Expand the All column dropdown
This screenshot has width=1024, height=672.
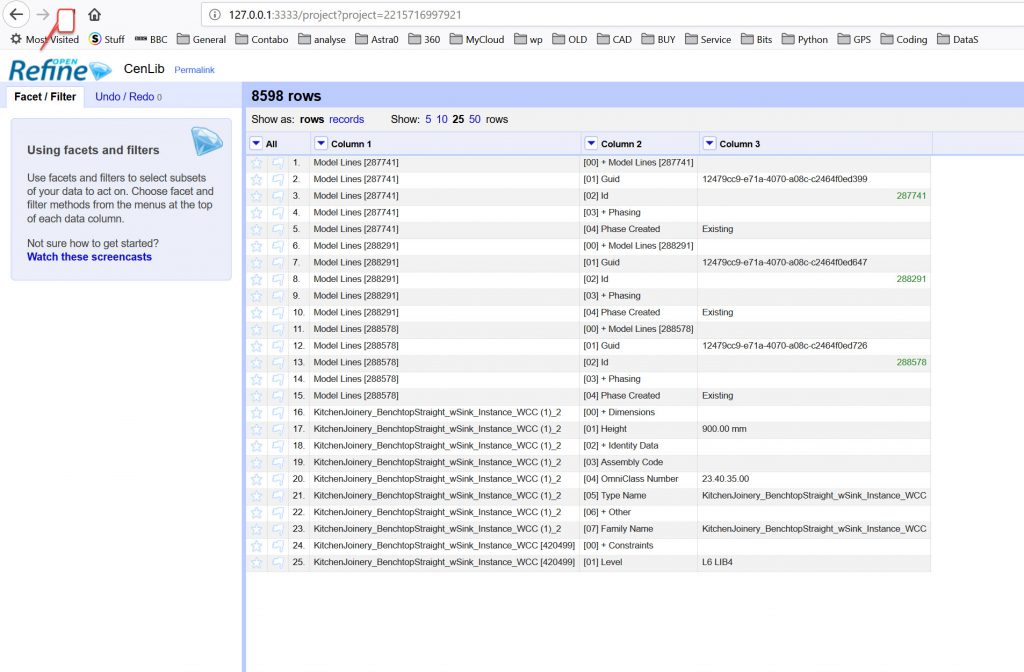click(x=256, y=144)
